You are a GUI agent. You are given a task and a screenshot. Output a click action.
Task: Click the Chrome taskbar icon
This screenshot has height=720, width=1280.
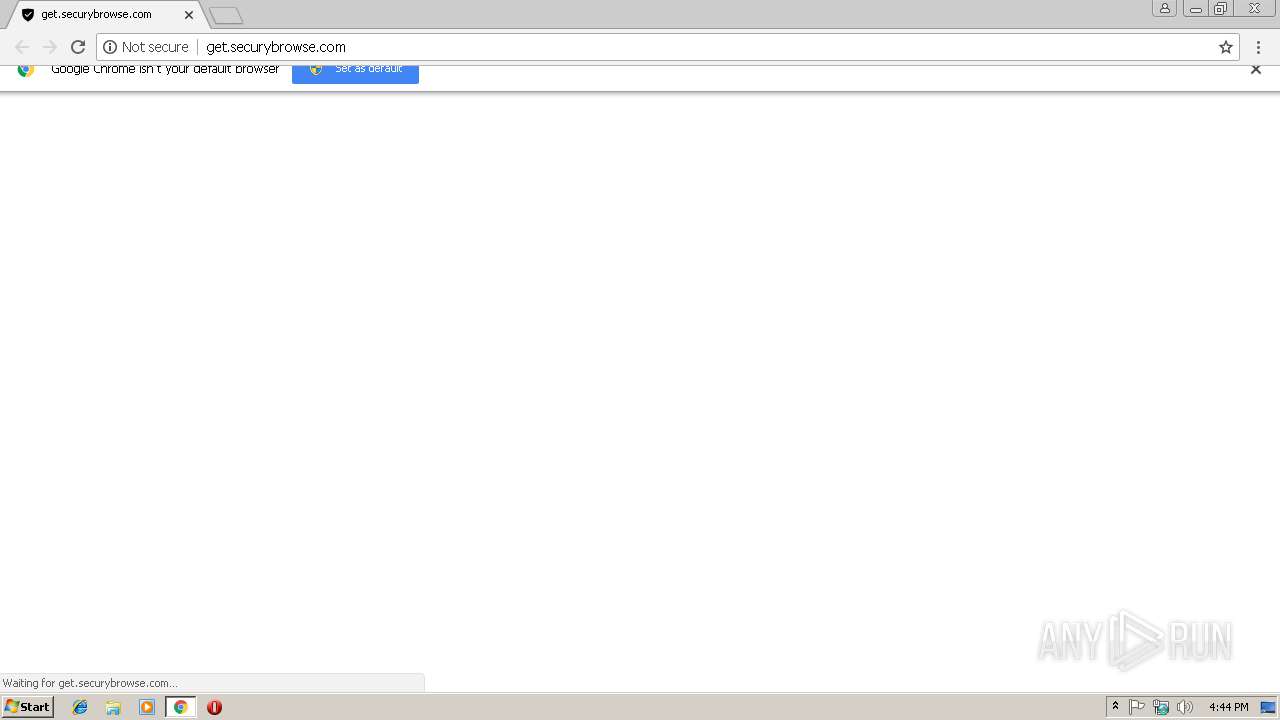181,707
